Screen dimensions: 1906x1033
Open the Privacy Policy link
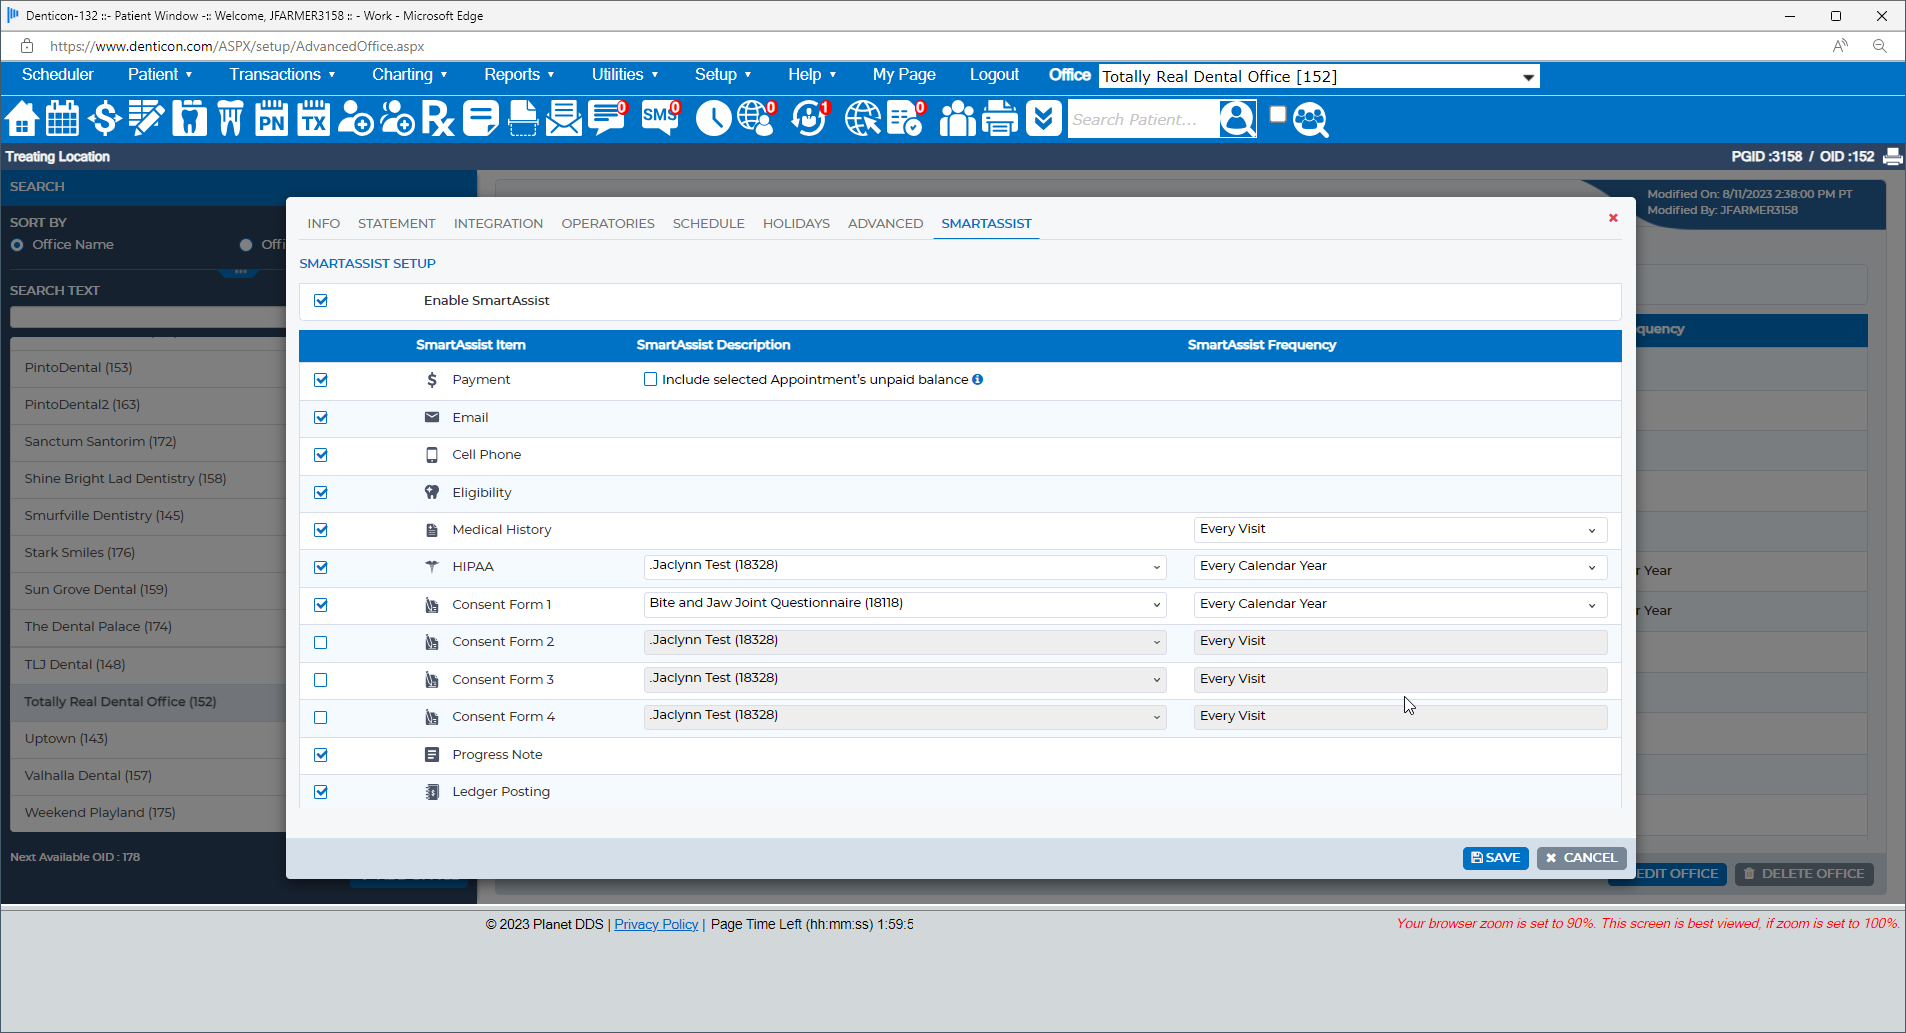click(656, 924)
